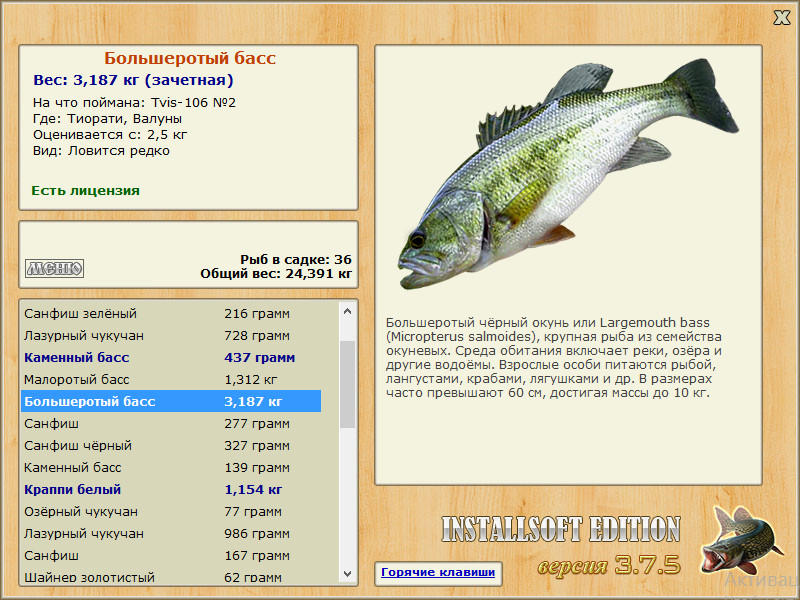Select Лазурный чукучан 728 грамм row
Screen dimensions: 800x600
pyautogui.click(x=171, y=336)
